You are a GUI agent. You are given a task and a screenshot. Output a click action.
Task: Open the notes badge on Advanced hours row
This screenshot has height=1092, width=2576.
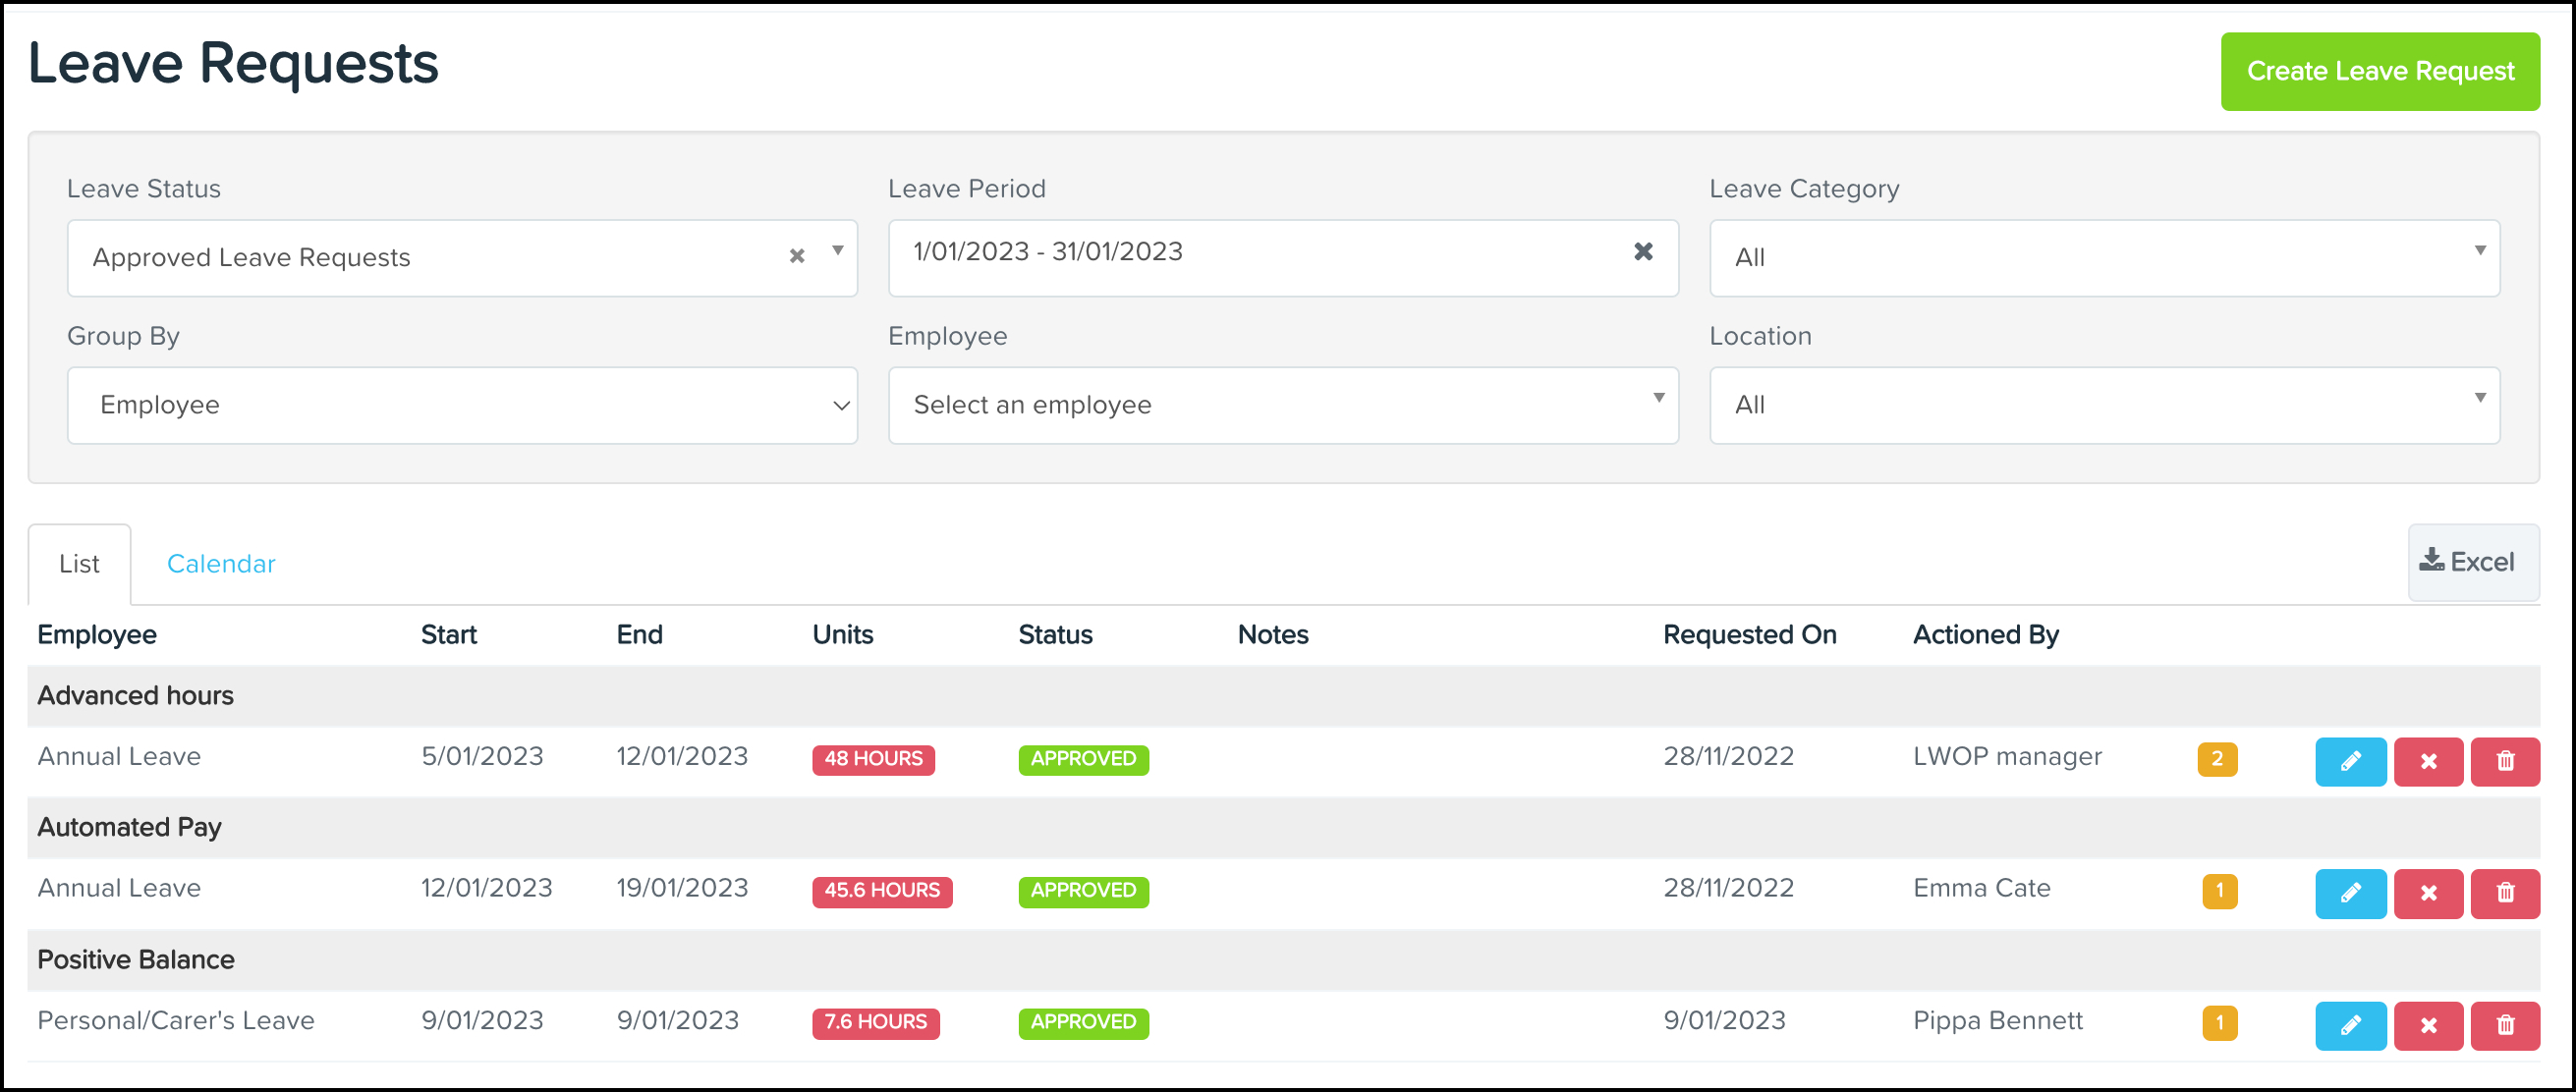pos(2219,760)
